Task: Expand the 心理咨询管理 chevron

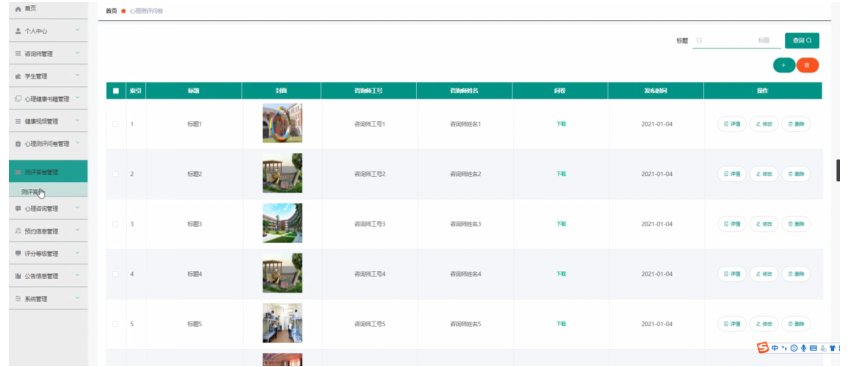Action: (77, 208)
